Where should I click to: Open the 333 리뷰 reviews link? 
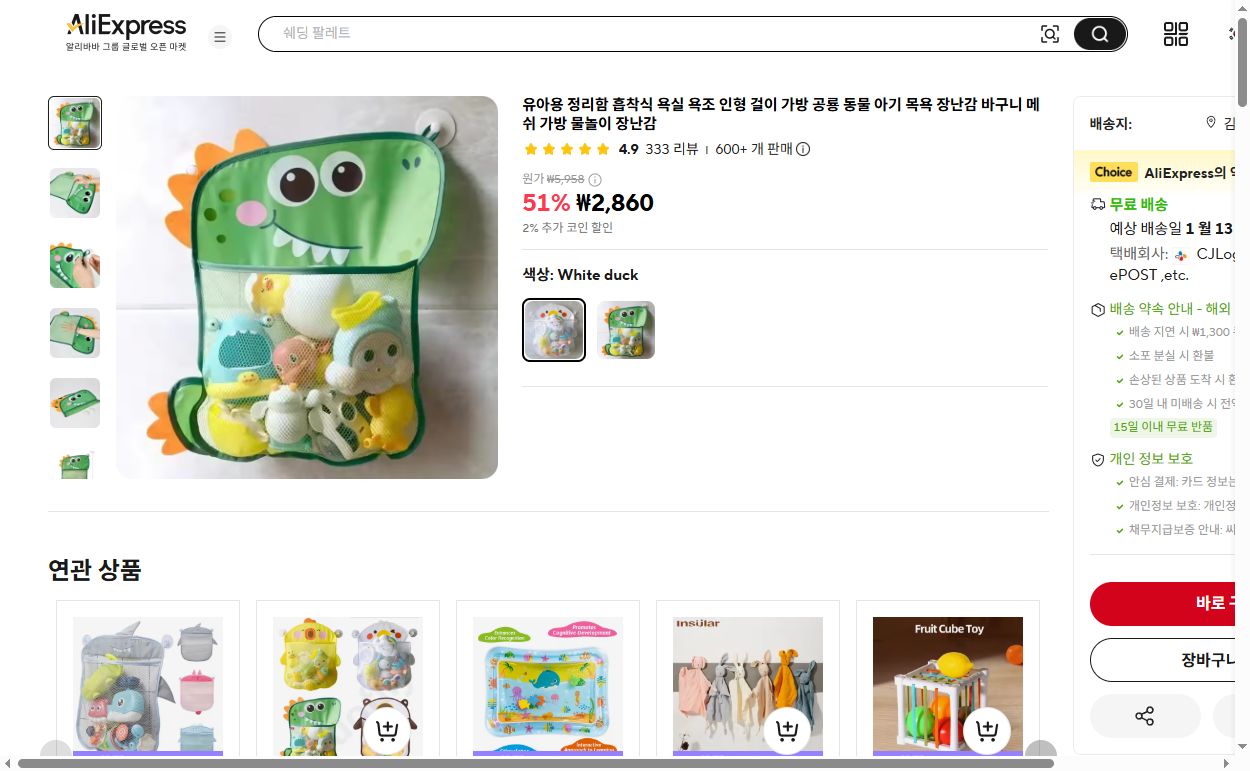click(x=674, y=149)
